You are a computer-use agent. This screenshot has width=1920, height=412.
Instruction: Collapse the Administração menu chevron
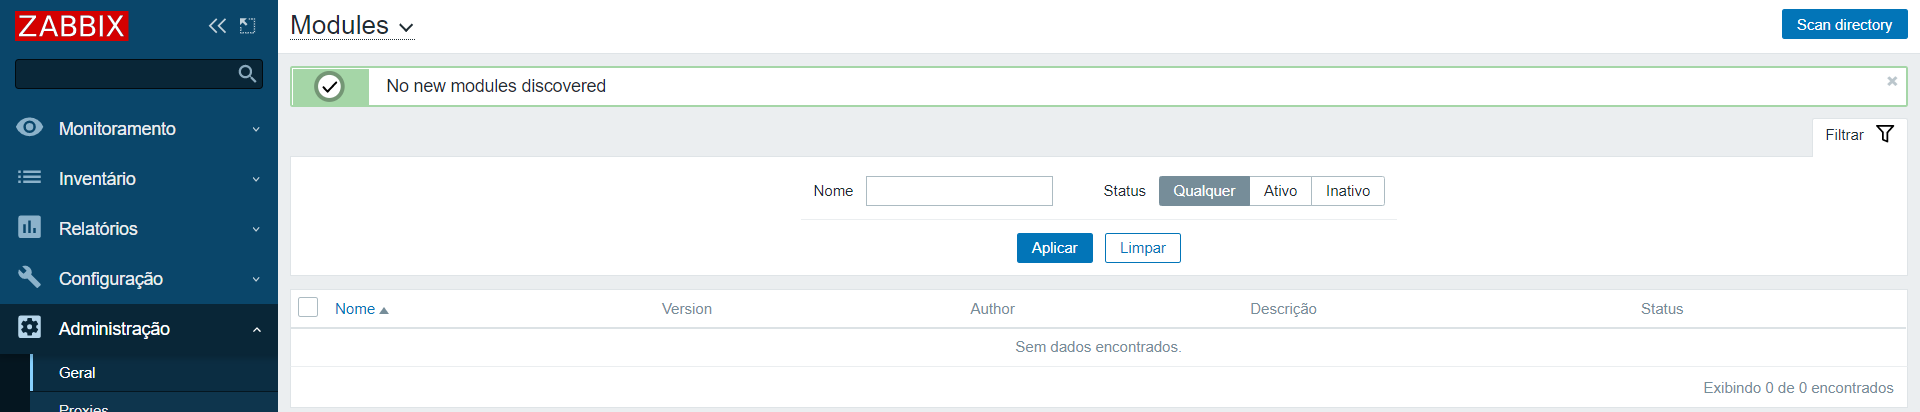pos(256,329)
